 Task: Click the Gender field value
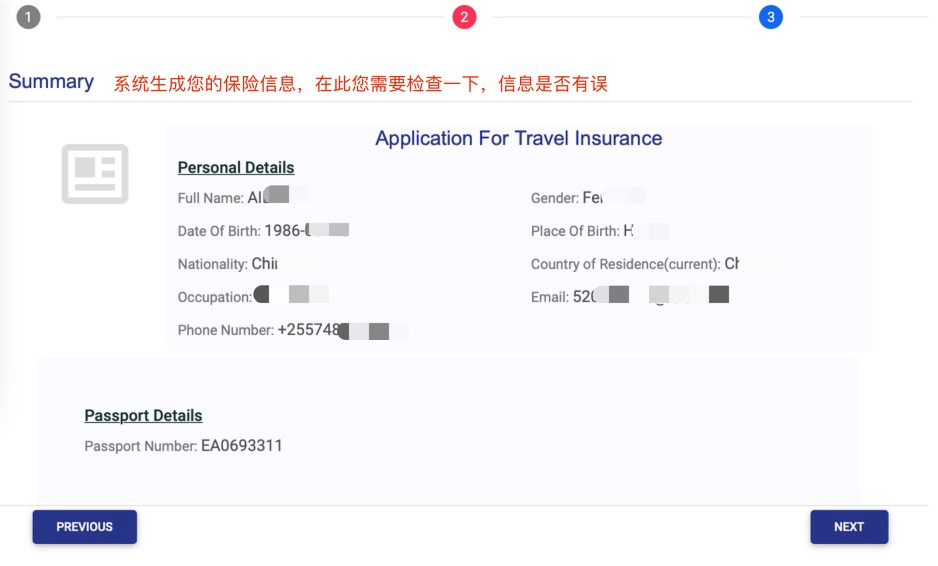(x=612, y=198)
